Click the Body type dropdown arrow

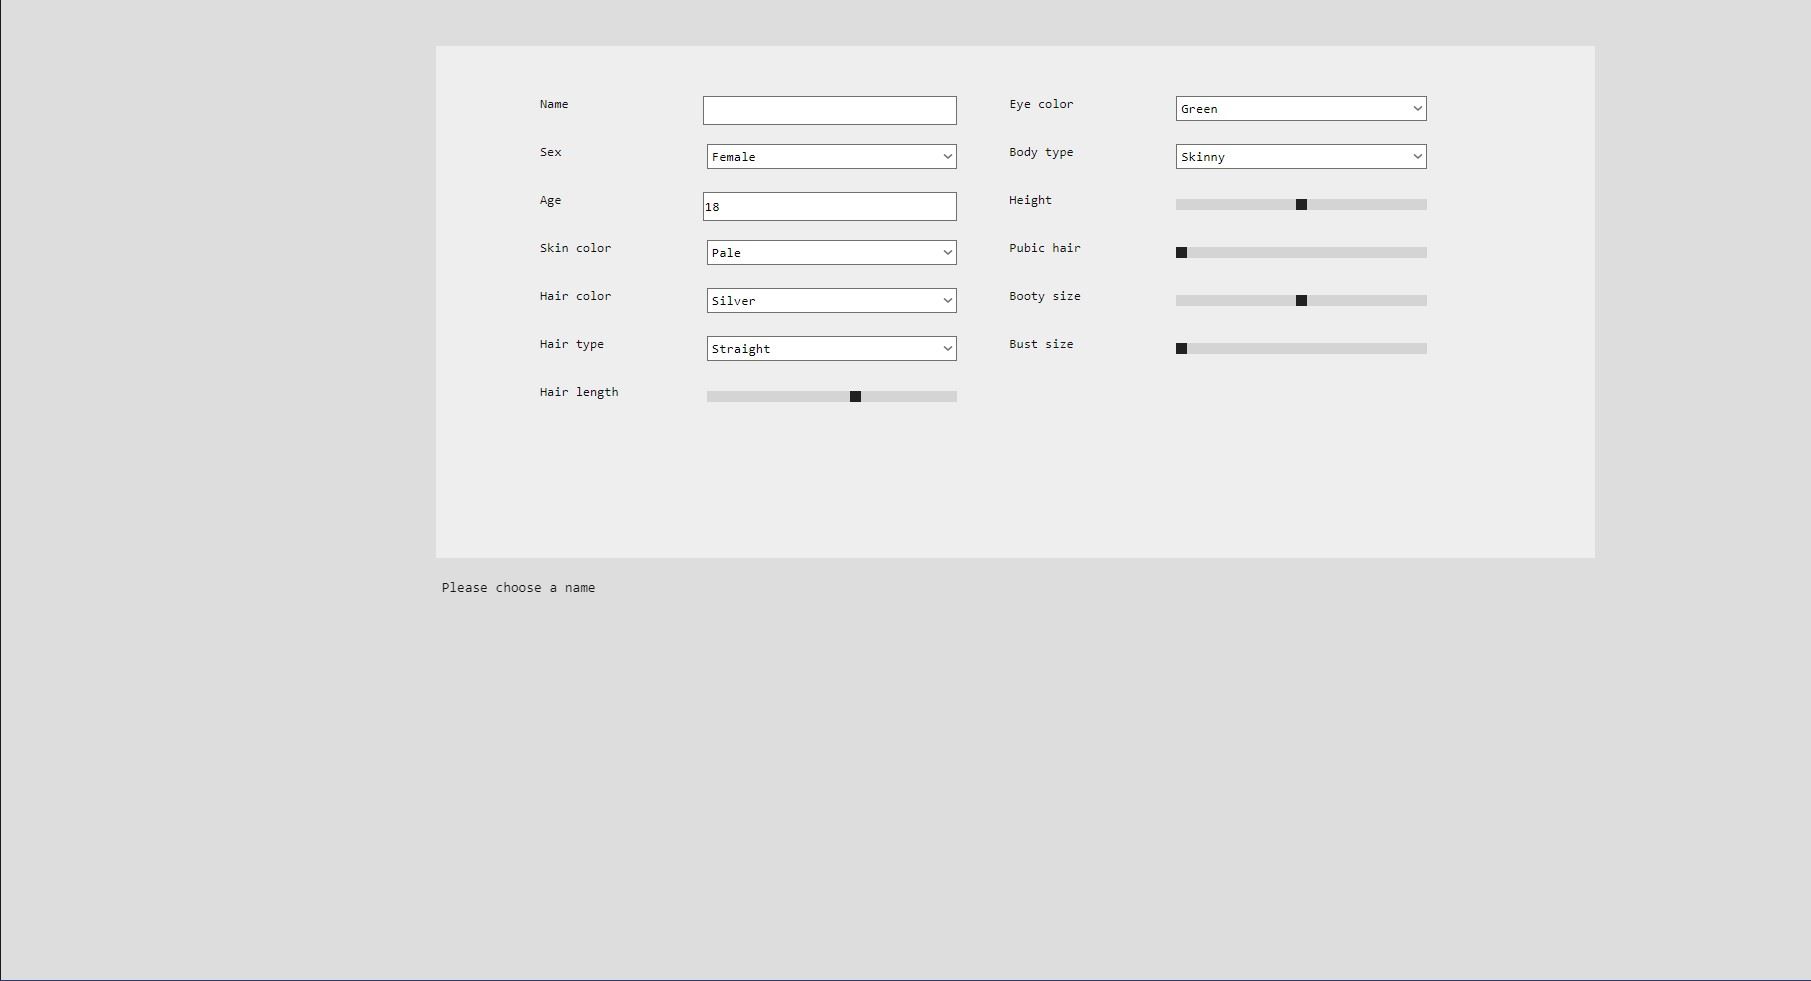(x=1418, y=156)
